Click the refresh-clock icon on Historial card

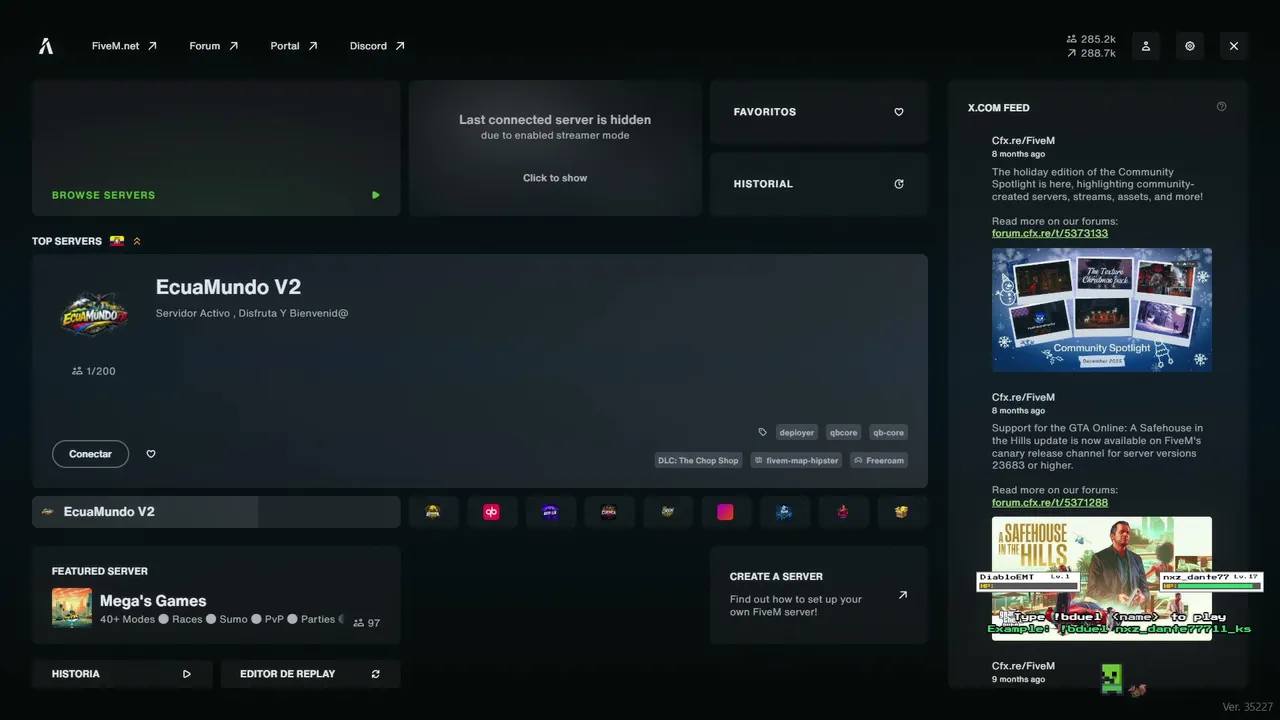tap(899, 184)
